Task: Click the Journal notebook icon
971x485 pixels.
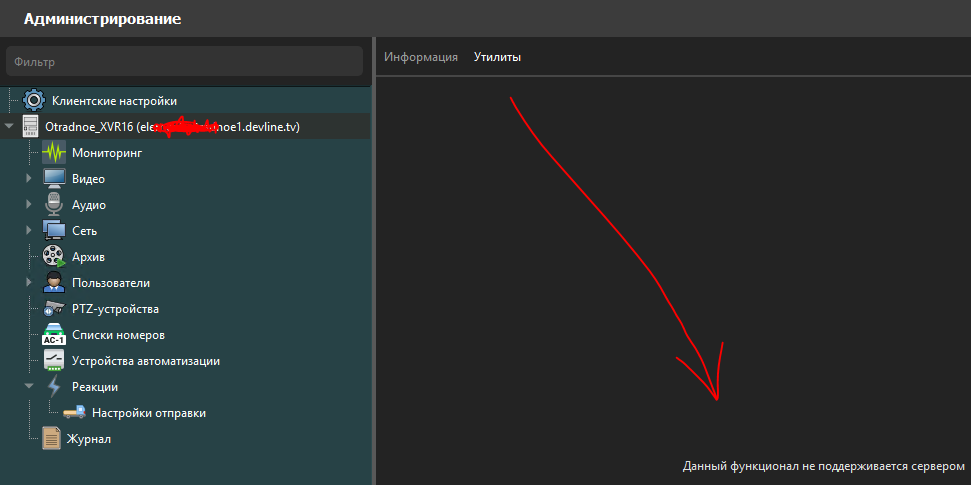Action: (x=51, y=439)
